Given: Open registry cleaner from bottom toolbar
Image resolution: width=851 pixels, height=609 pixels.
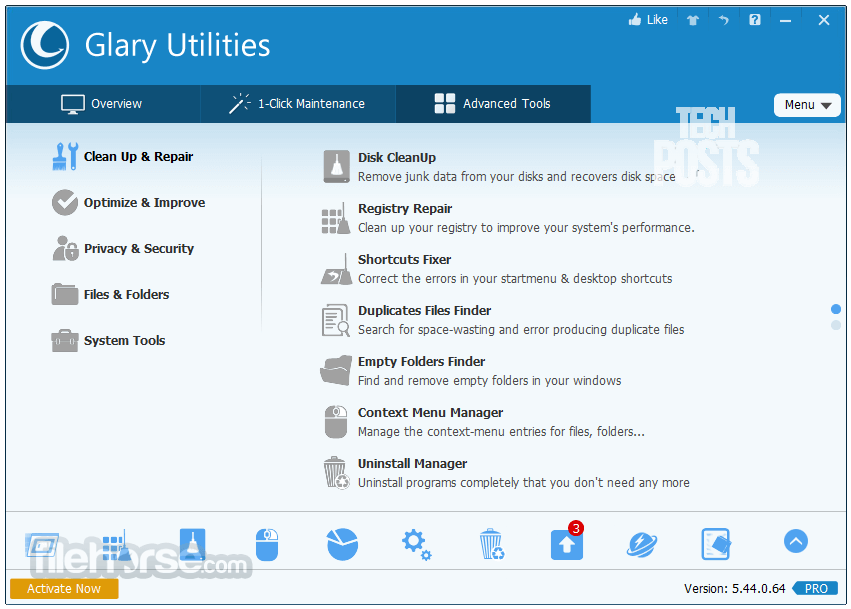Looking at the screenshot, I should click(116, 545).
